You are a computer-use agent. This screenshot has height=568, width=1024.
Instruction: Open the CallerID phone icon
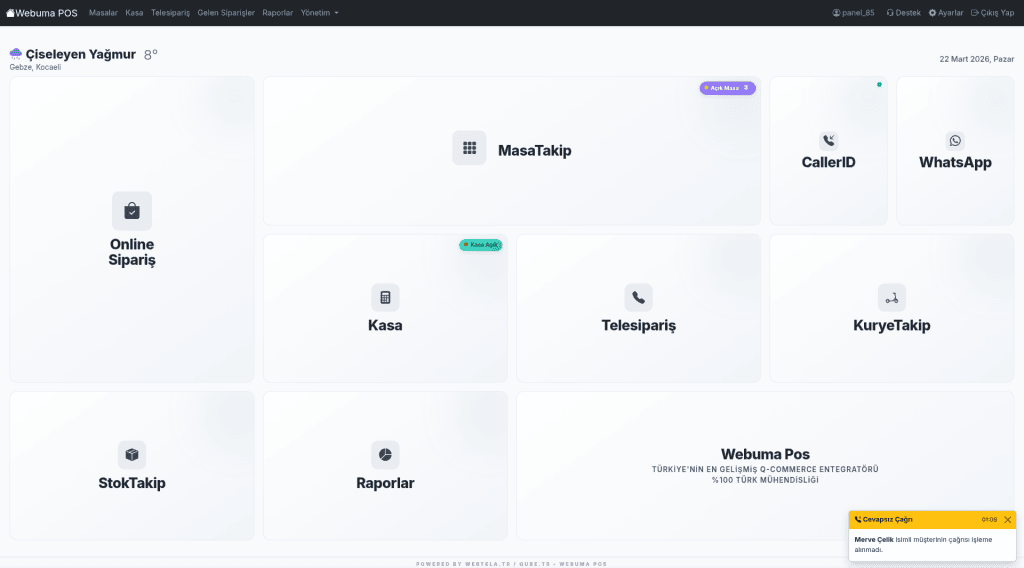828,140
